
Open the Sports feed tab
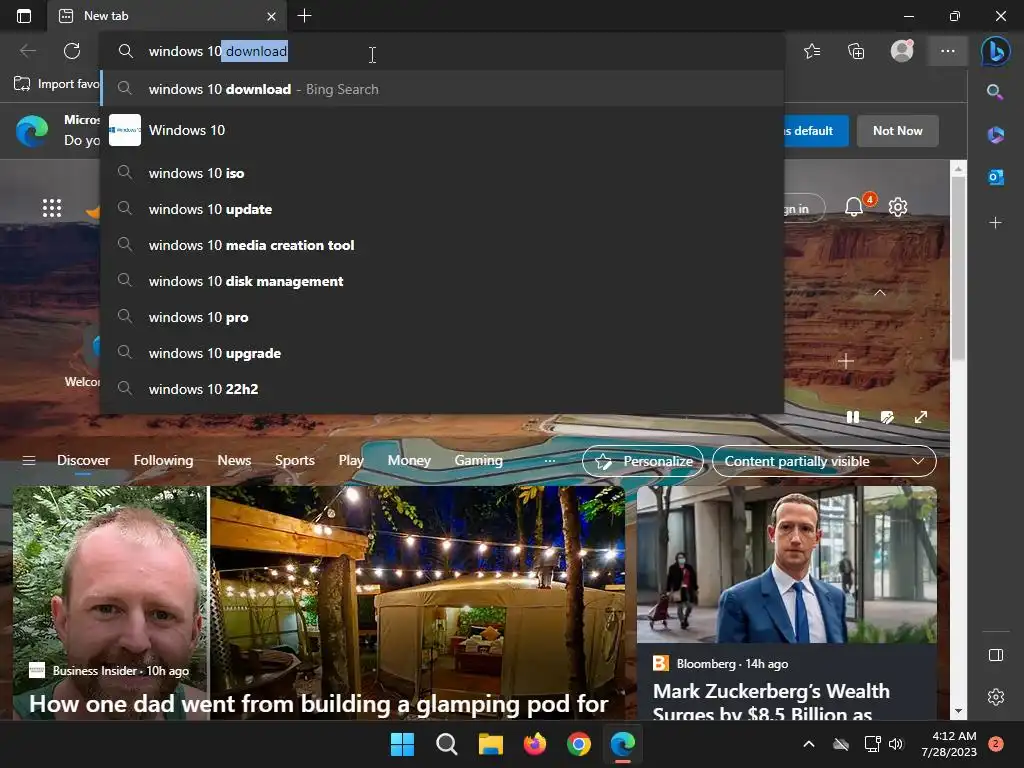(x=295, y=460)
